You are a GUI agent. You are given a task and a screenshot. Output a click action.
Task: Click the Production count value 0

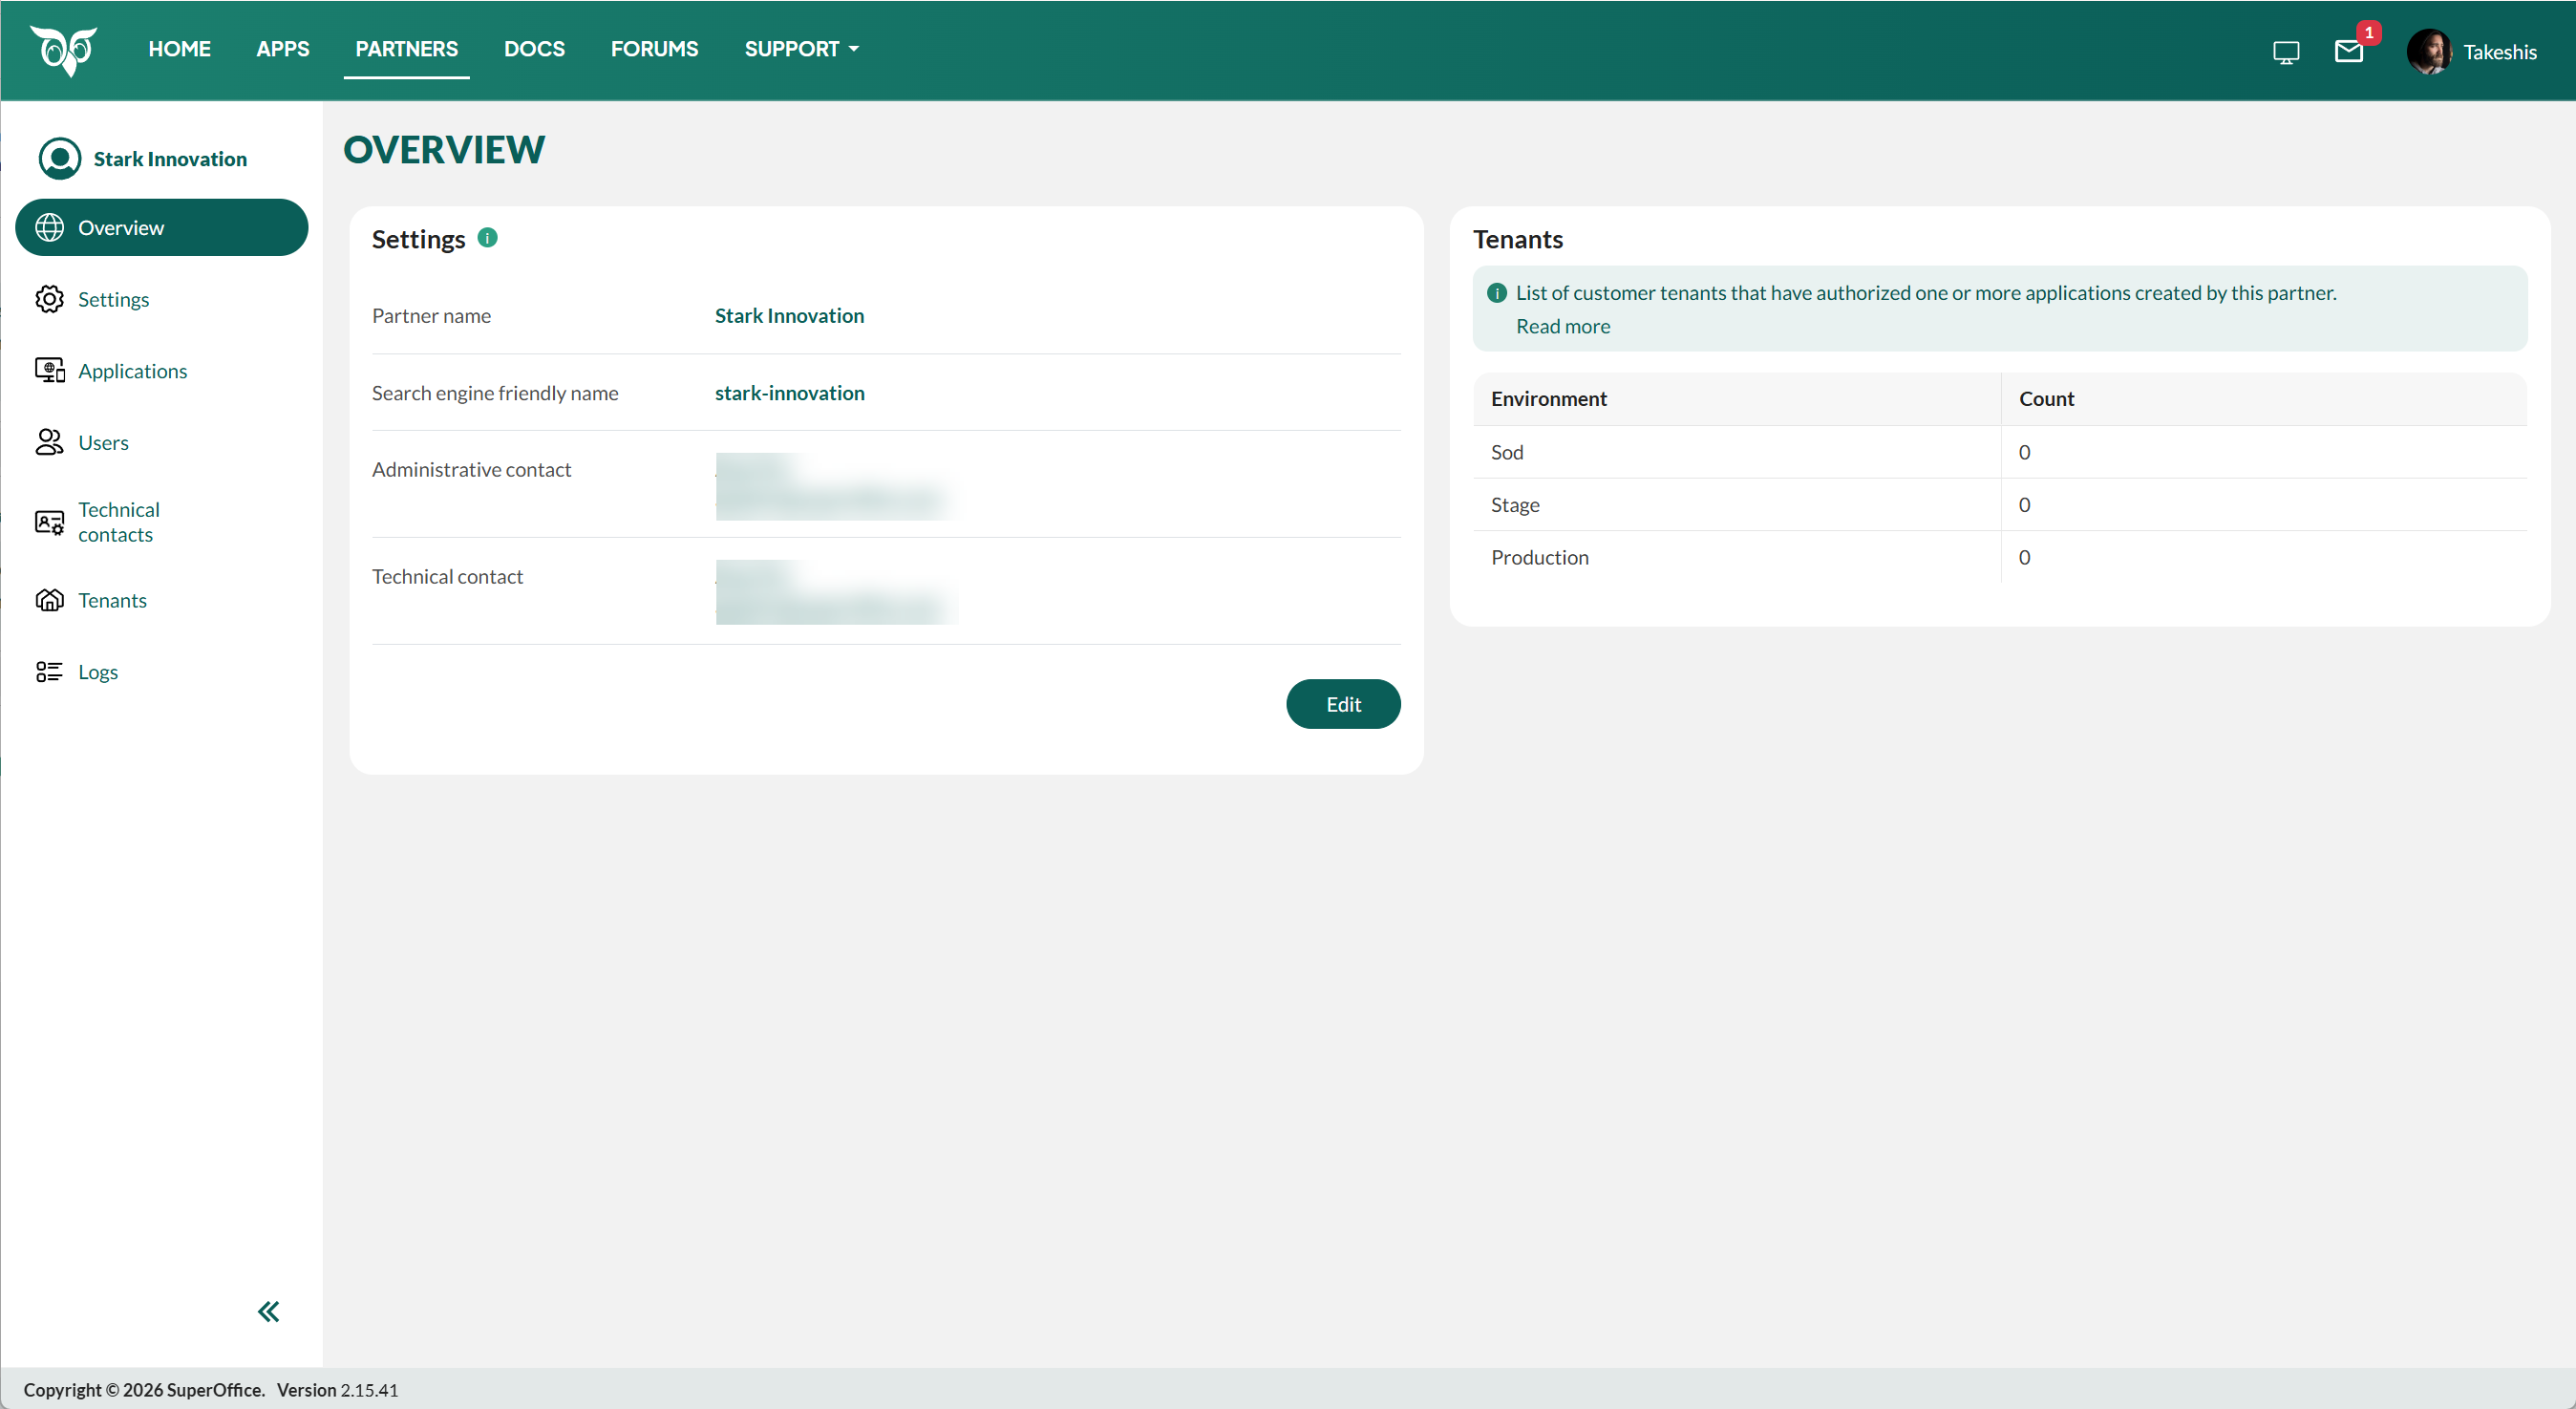tap(2024, 558)
